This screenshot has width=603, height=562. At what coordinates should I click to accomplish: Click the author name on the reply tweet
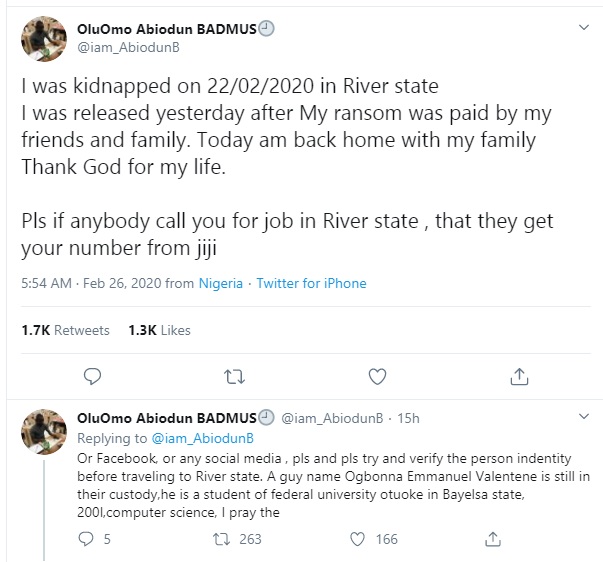[x=166, y=418]
